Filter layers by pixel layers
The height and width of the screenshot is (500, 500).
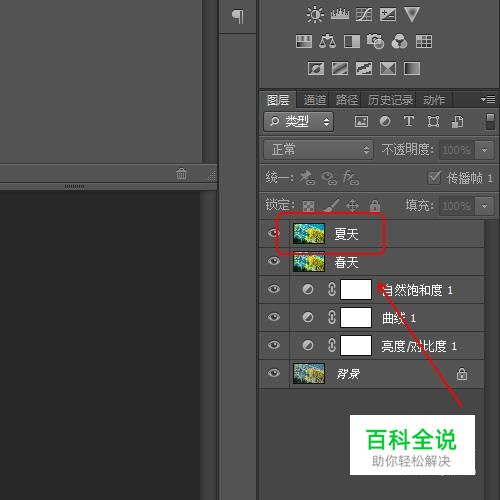tap(361, 121)
